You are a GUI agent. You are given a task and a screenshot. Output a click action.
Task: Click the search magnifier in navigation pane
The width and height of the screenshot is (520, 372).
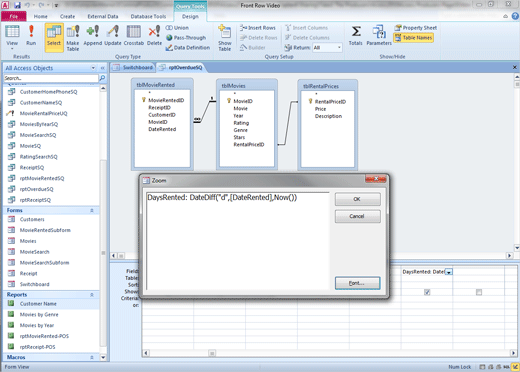pos(102,78)
